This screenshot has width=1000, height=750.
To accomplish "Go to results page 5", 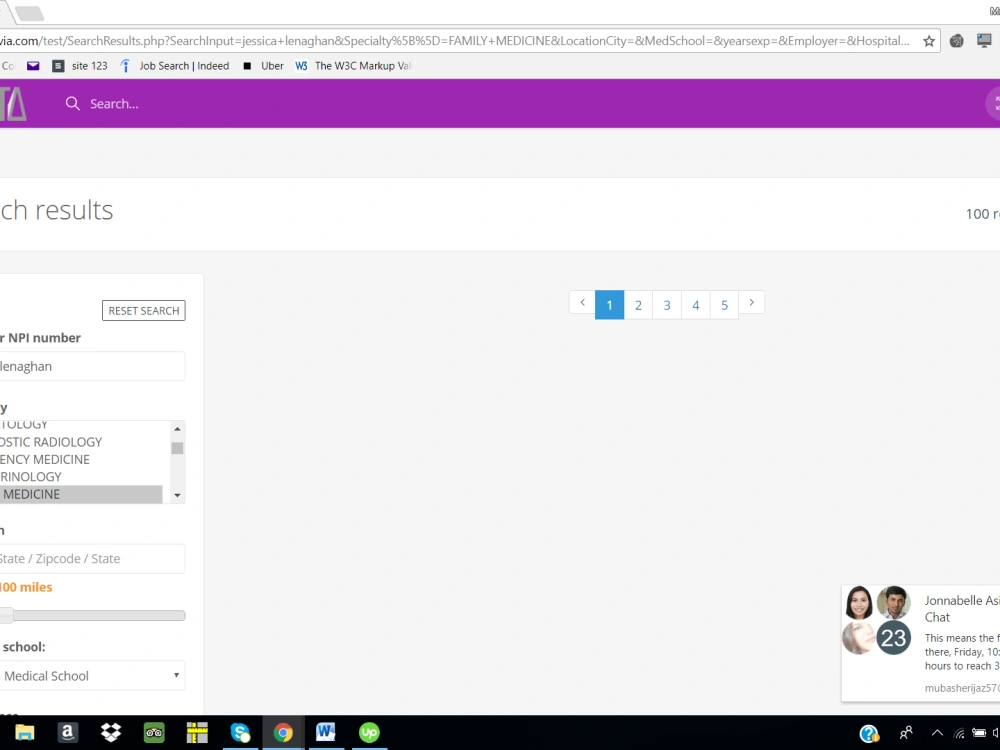I will [723, 304].
